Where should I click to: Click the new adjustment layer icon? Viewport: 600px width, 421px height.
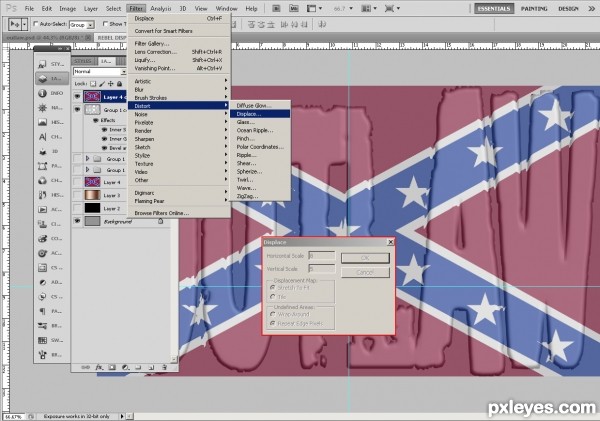coord(125,367)
